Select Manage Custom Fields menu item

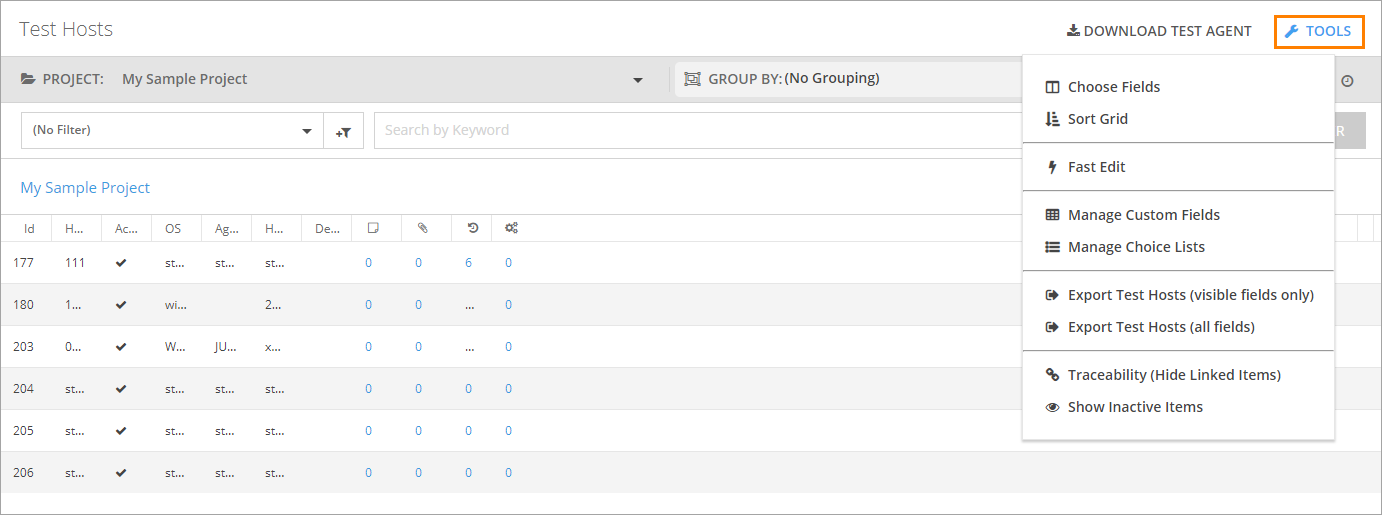(x=1143, y=215)
